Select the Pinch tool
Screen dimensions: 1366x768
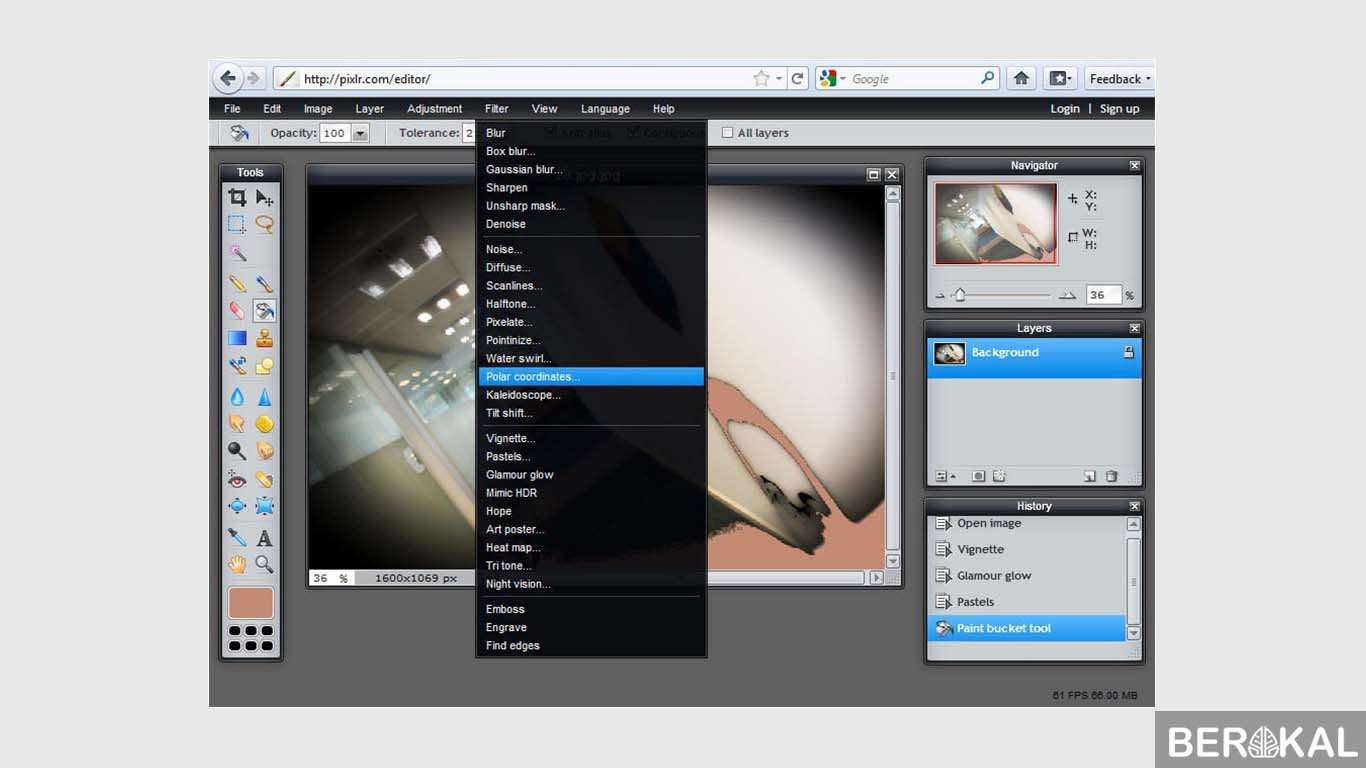coord(264,506)
